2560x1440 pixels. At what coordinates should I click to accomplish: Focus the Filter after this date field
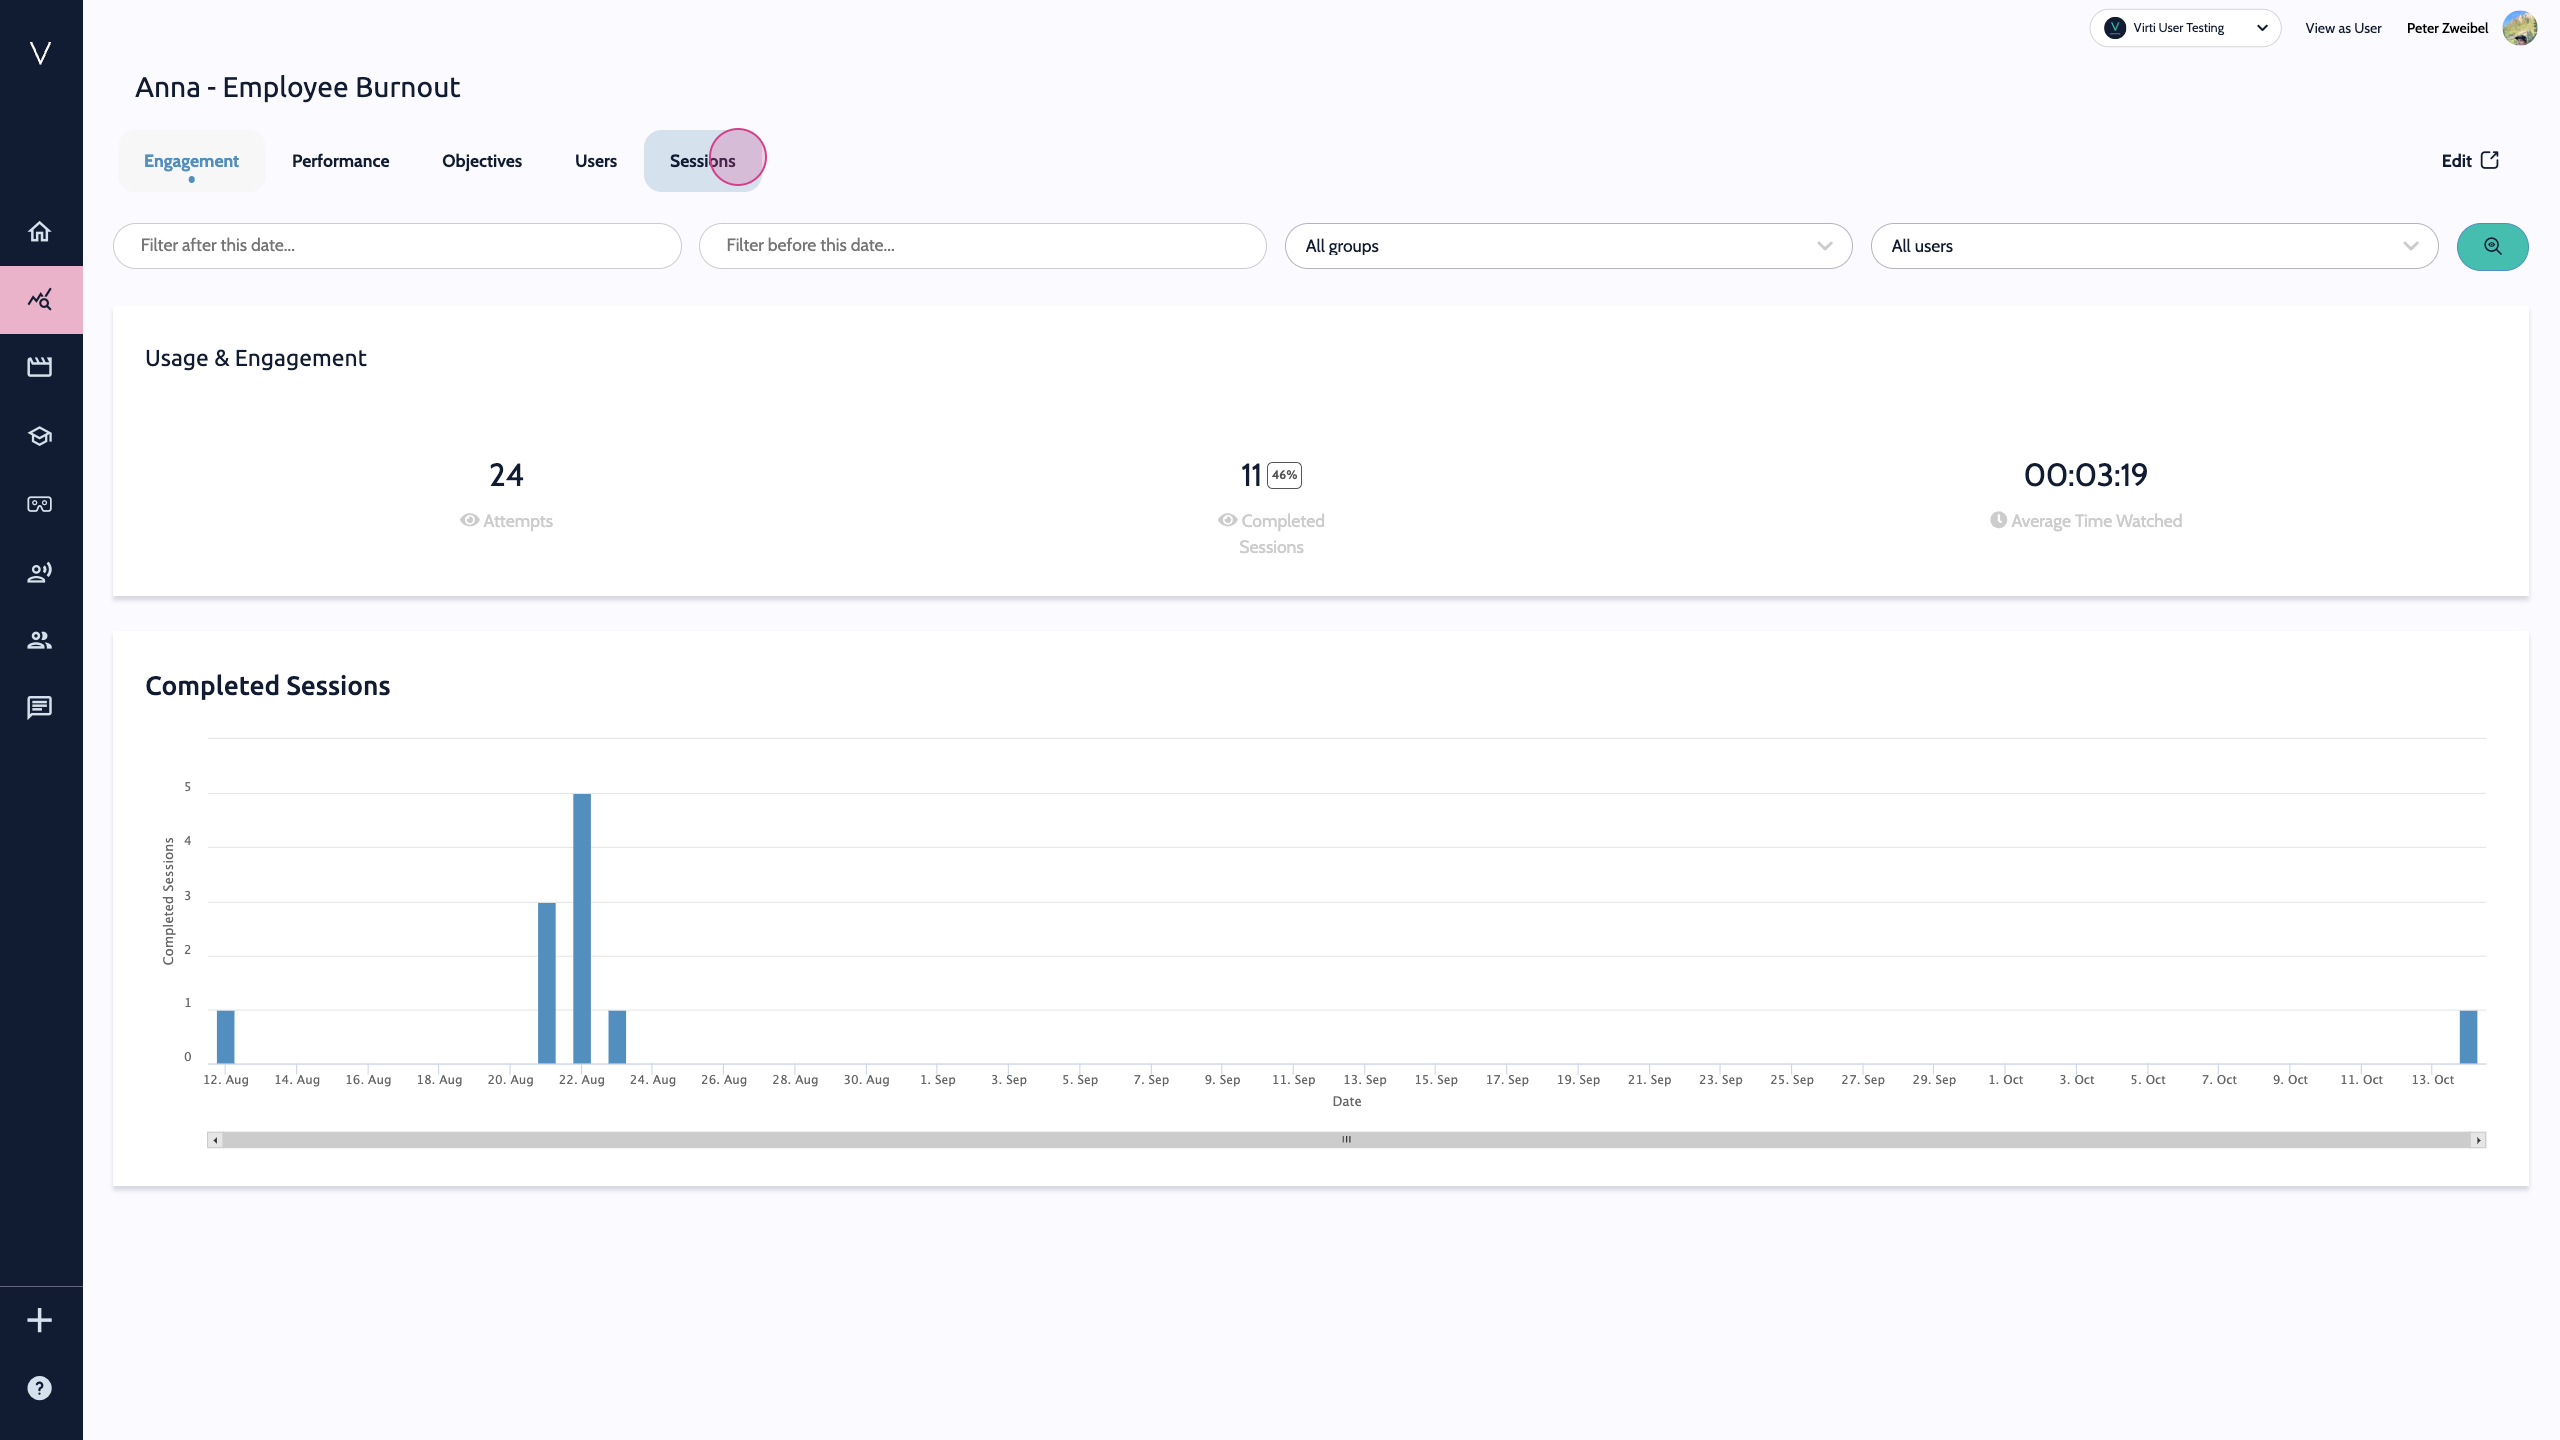point(397,246)
